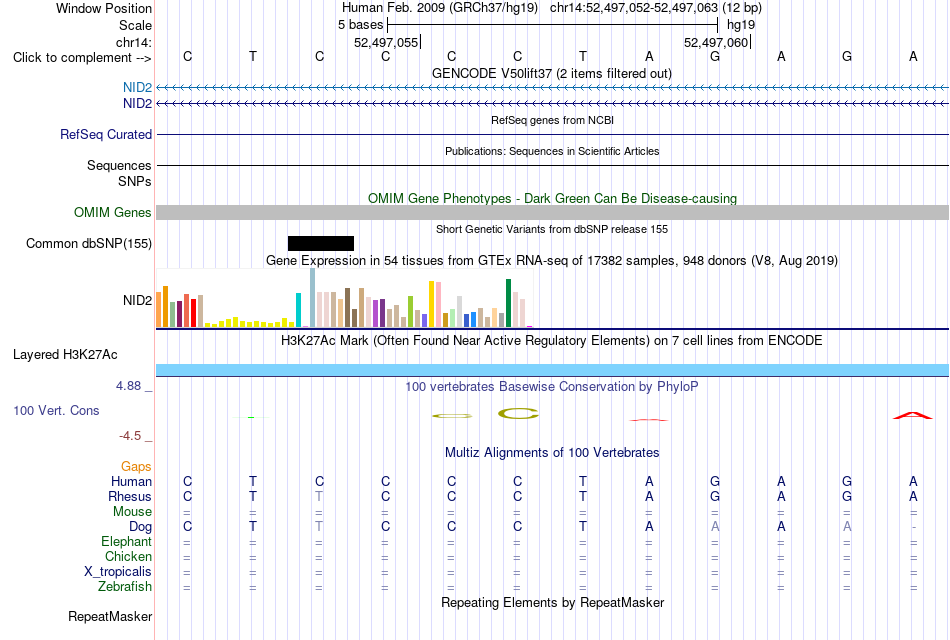Select the Human species row label

(x=131, y=481)
